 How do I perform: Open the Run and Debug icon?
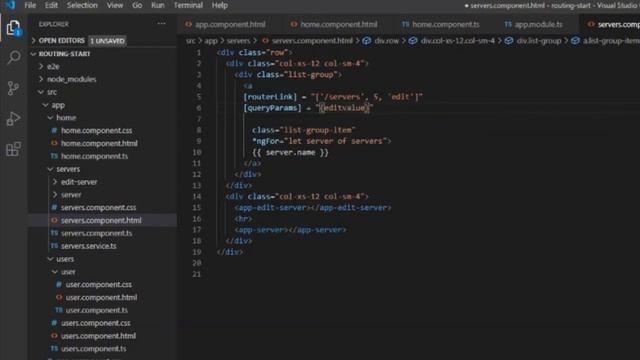tap(13, 118)
